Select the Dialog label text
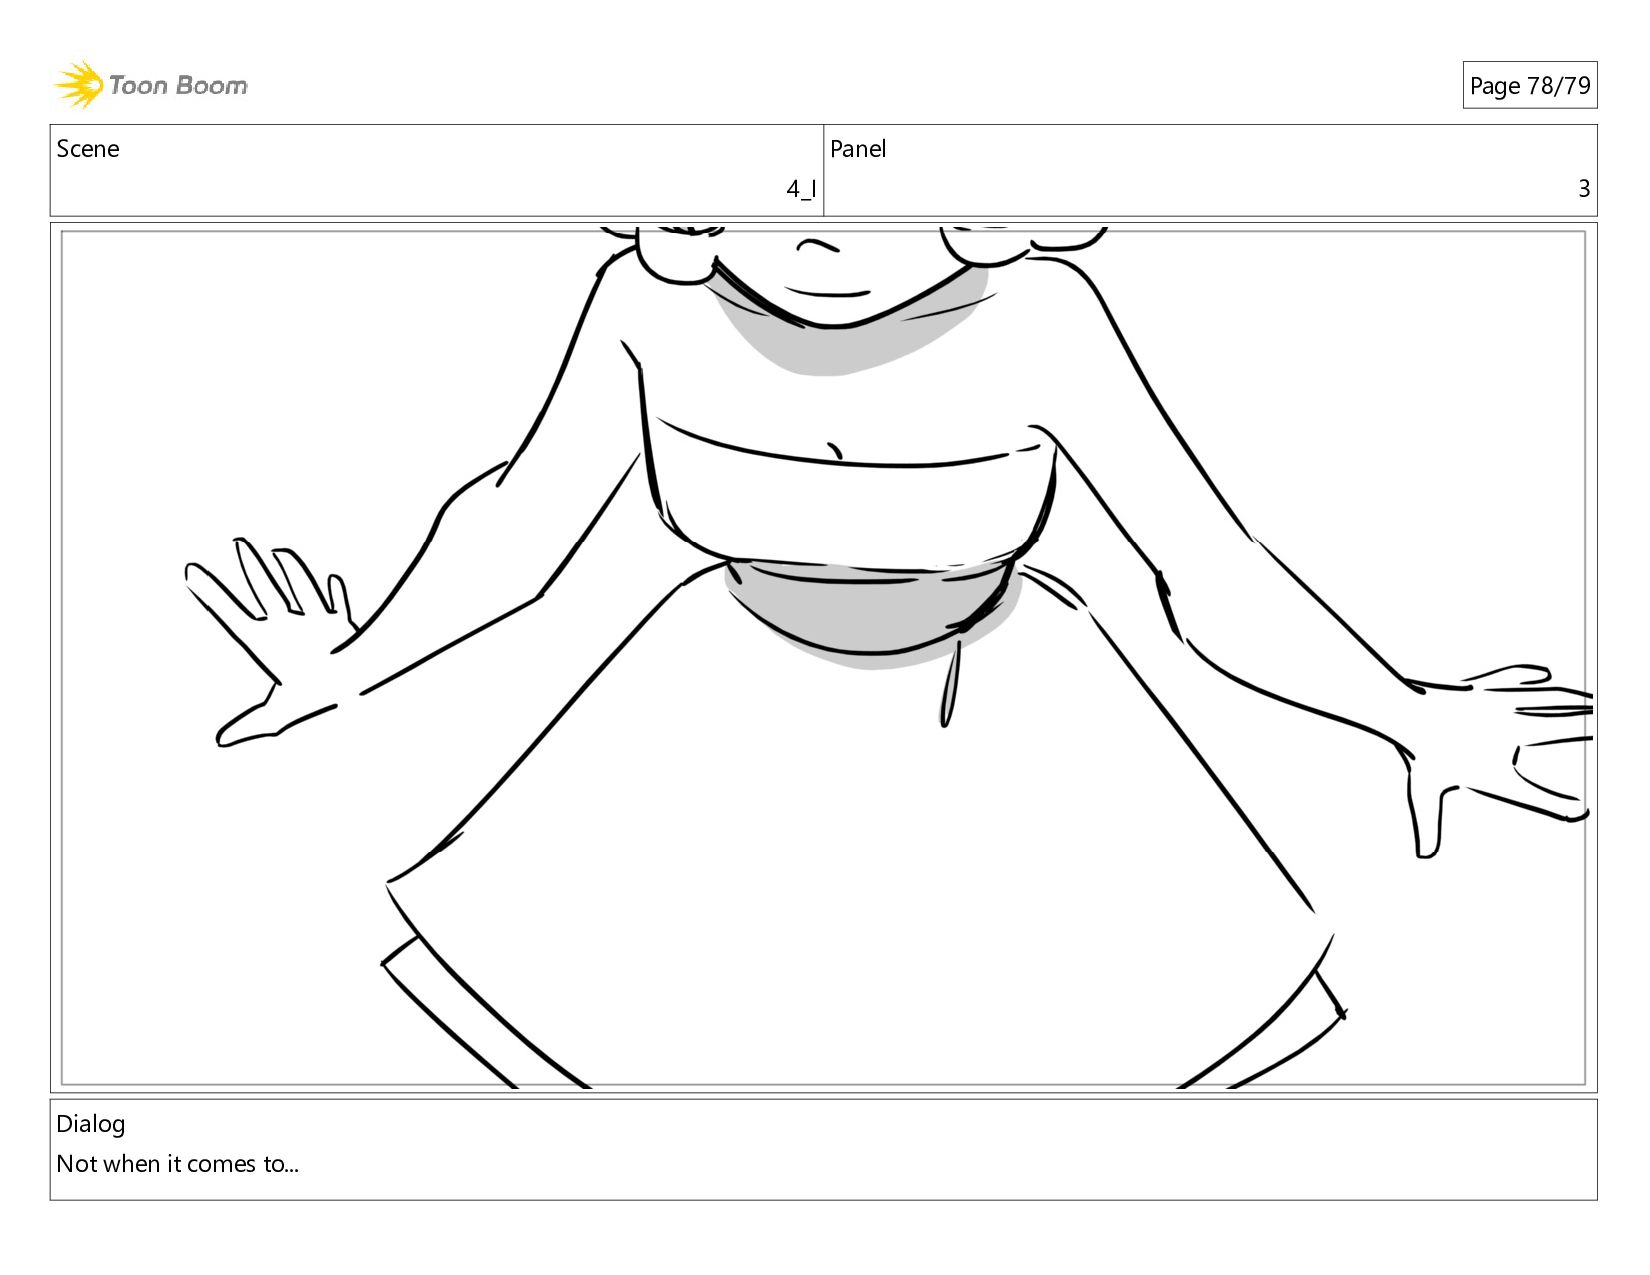 (x=91, y=1124)
